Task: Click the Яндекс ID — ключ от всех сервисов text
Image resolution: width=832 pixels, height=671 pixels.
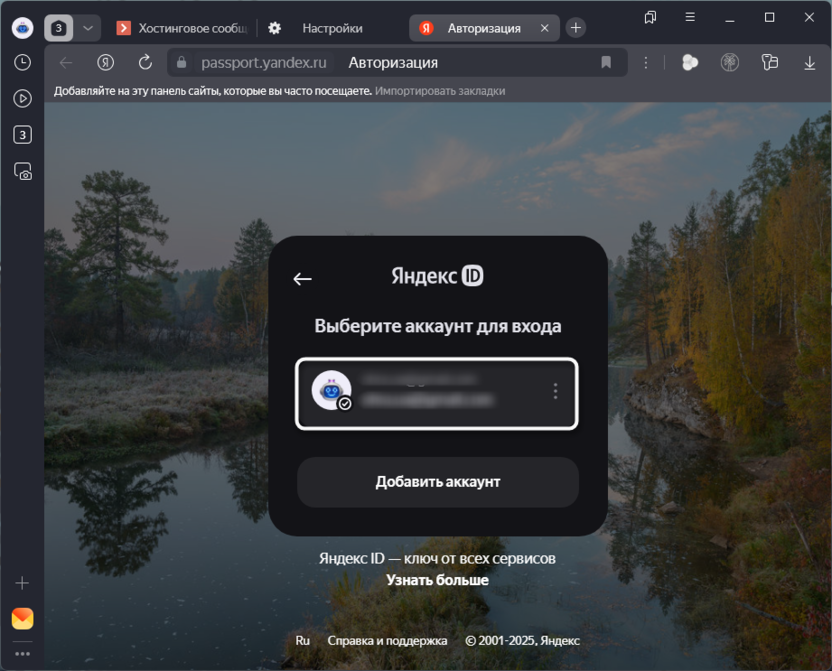Action: (x=437, y=559)
